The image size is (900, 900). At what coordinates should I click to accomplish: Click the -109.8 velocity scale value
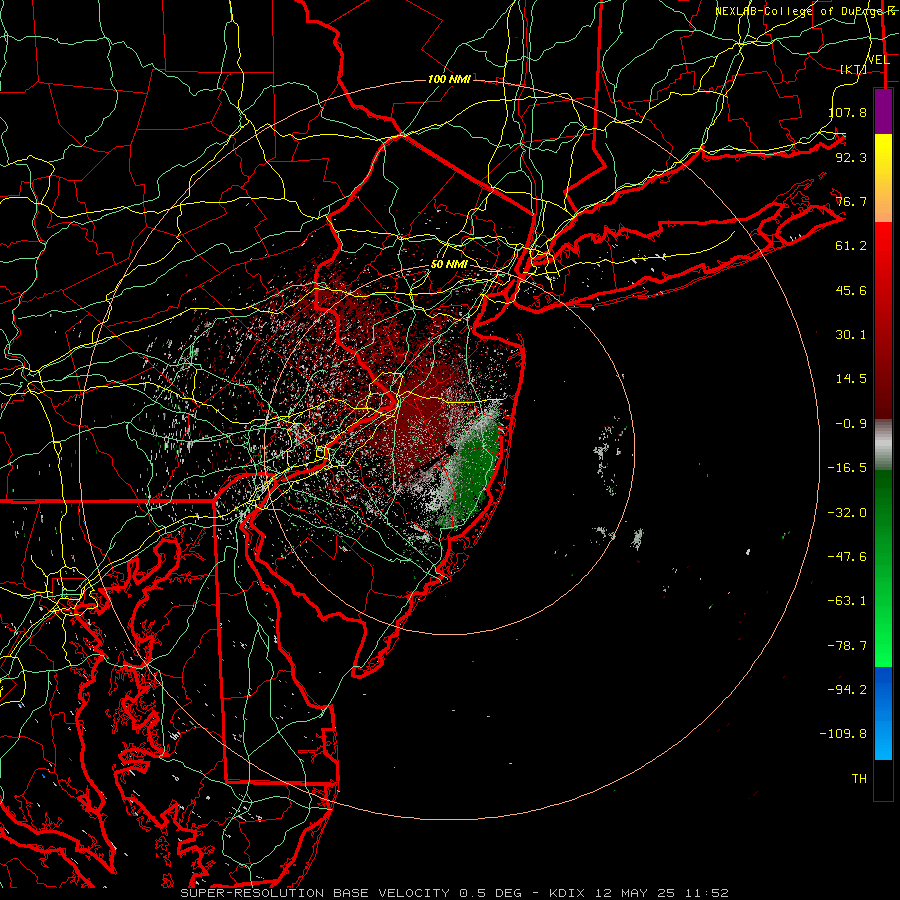point(843,734)
